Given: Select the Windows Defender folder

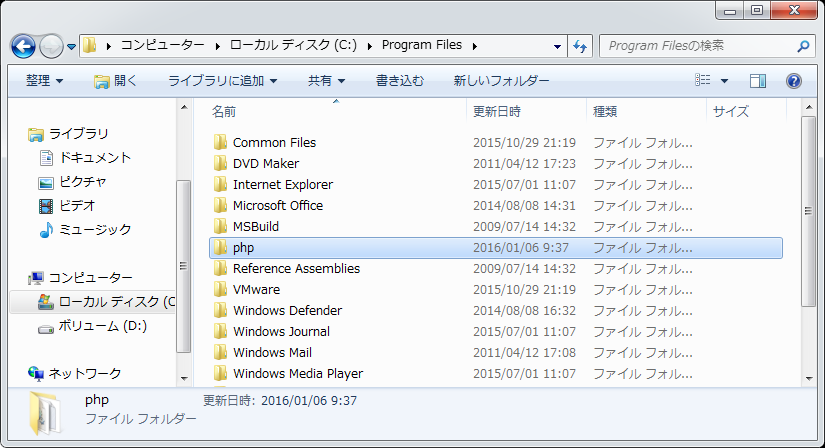Looking at the screenshot, I should coord(287,310).
